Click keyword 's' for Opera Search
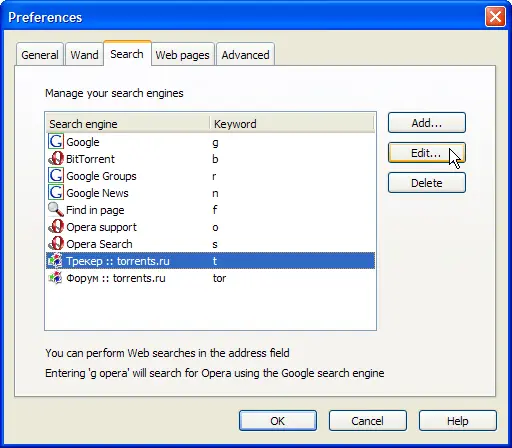Screen dimensions: 512x448 pyautogui.click(x=215, y=244)
